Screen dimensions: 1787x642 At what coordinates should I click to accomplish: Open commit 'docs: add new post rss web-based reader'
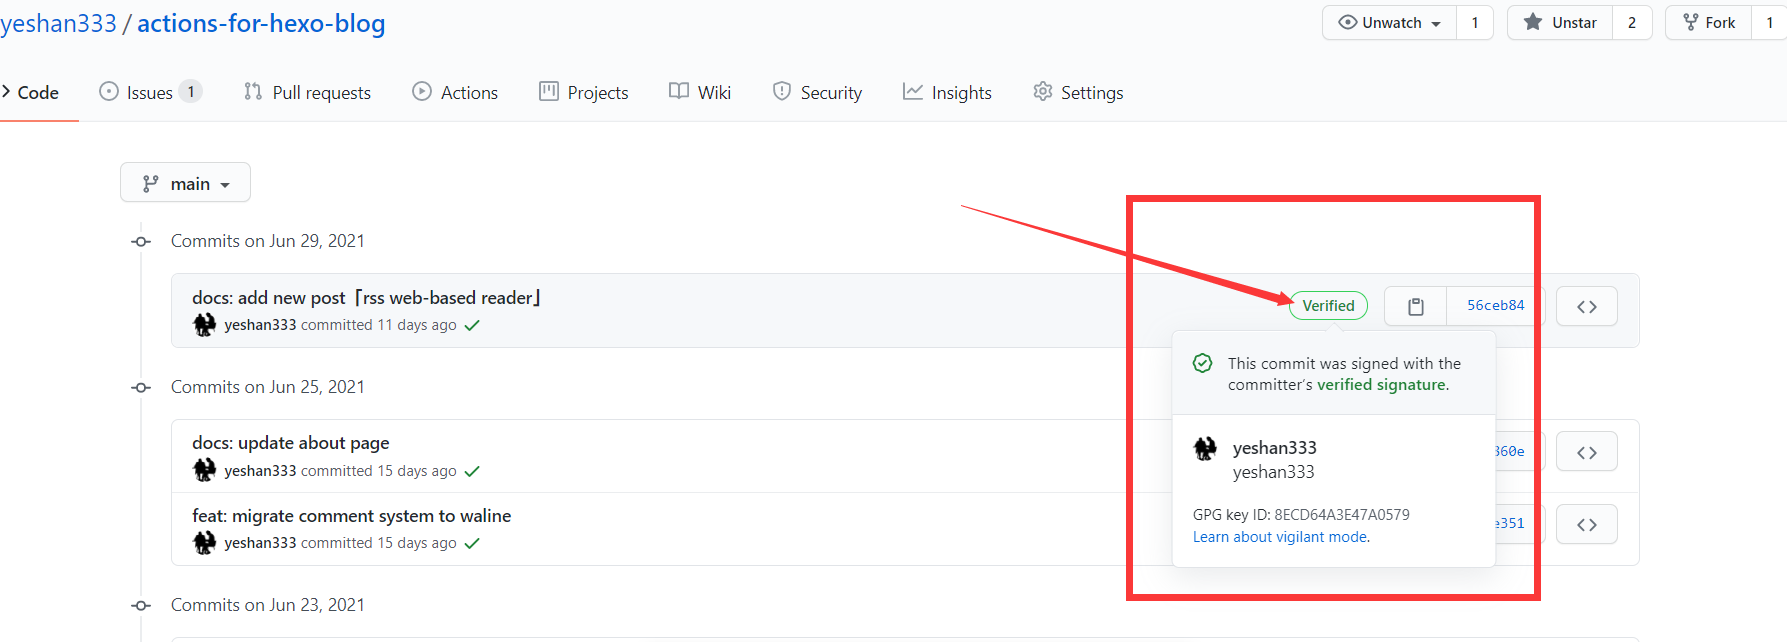tap(366, 298)
